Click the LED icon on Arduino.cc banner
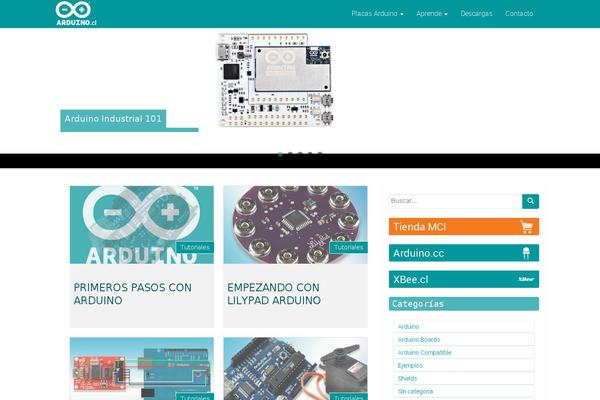600x400 pixels. coord(526,253)
